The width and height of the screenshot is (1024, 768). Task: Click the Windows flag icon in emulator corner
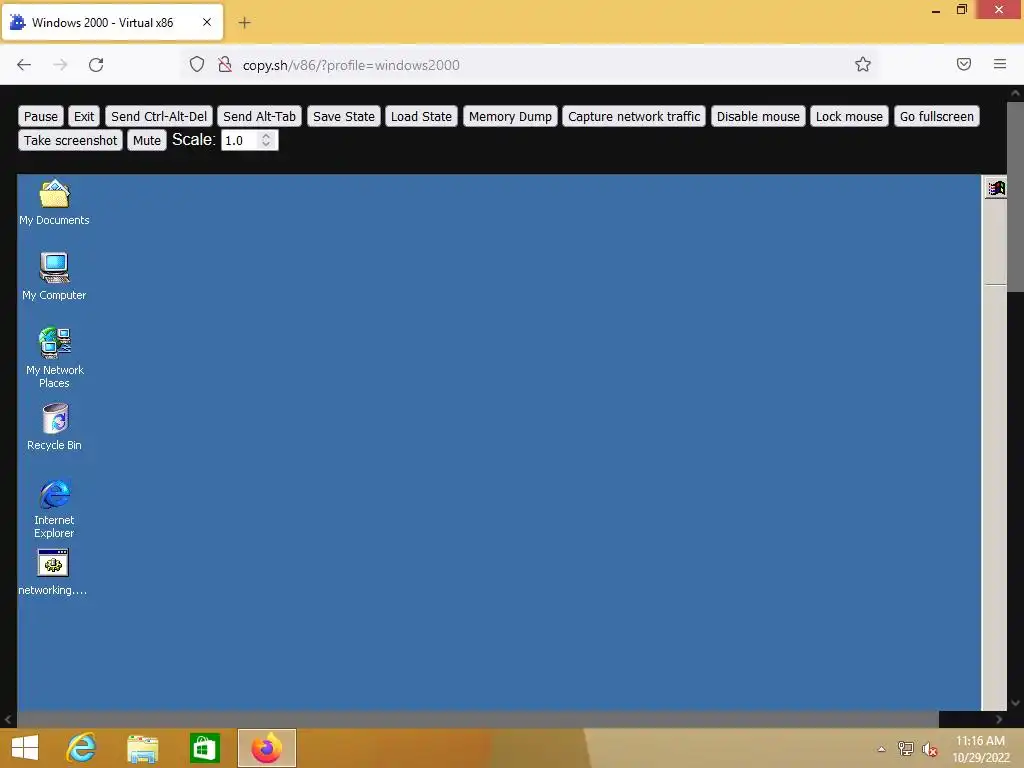(x=996, y=188)
